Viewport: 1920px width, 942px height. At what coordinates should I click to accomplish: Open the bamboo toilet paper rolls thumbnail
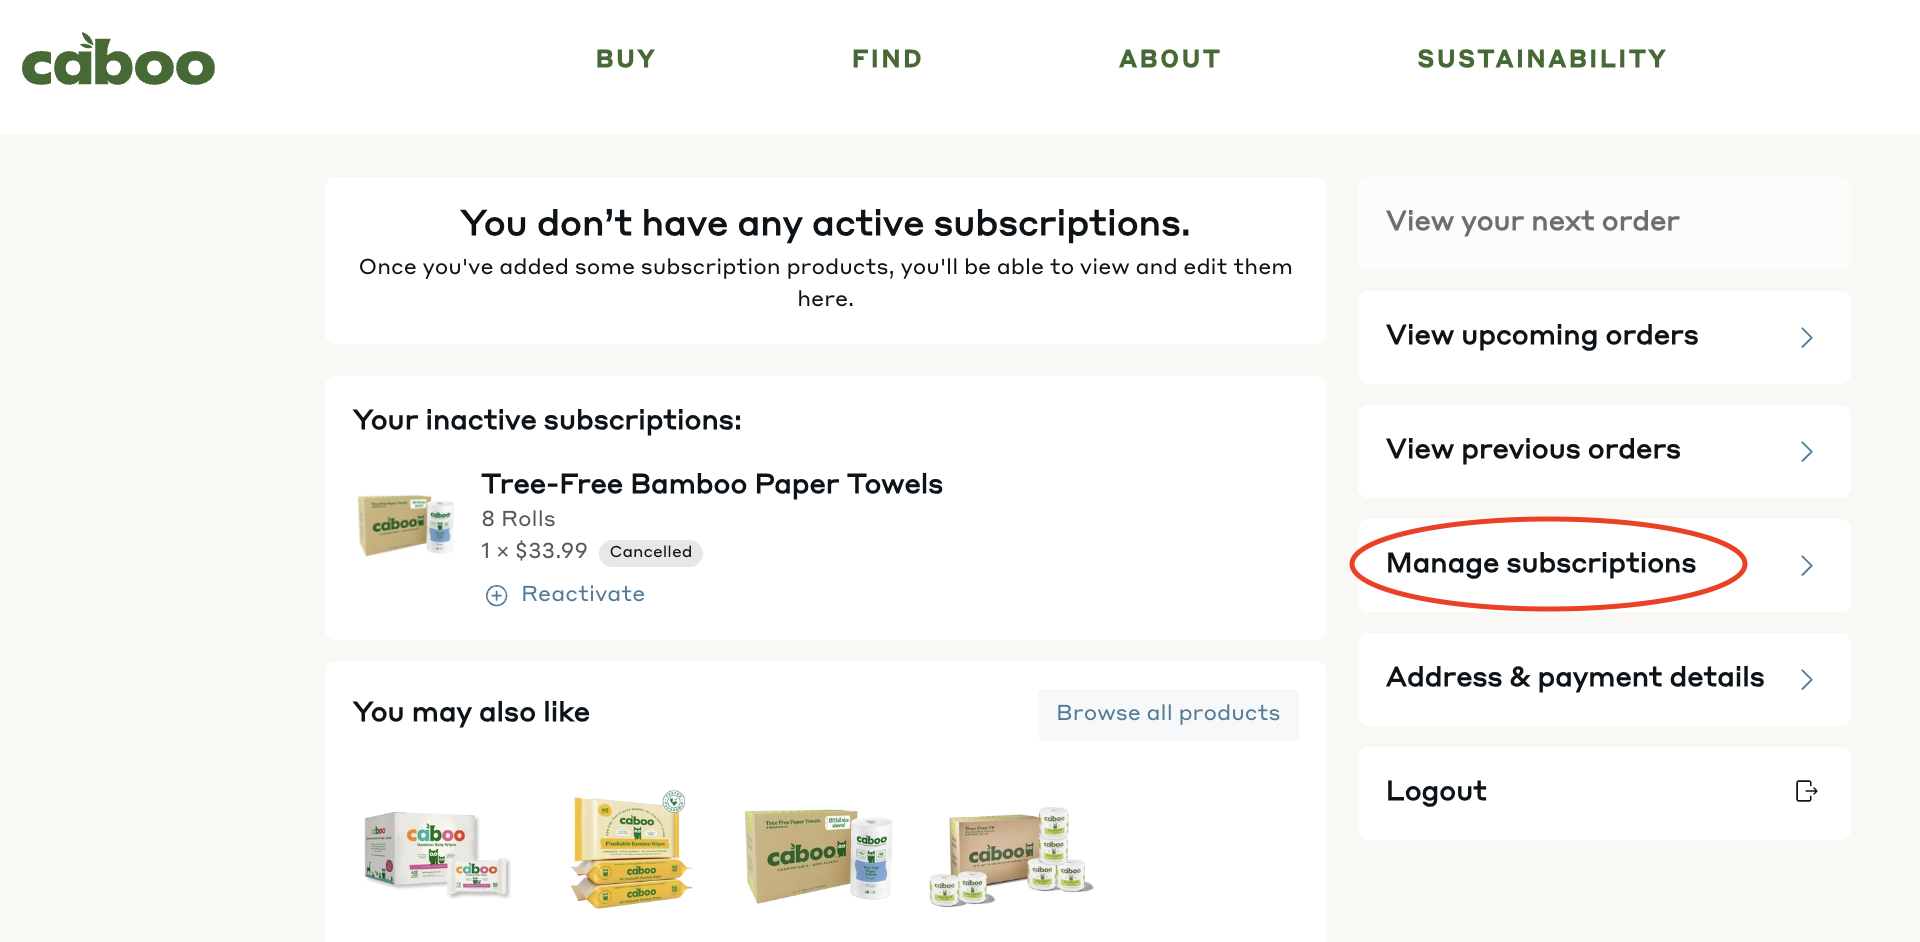click(x=1011, y=856)
